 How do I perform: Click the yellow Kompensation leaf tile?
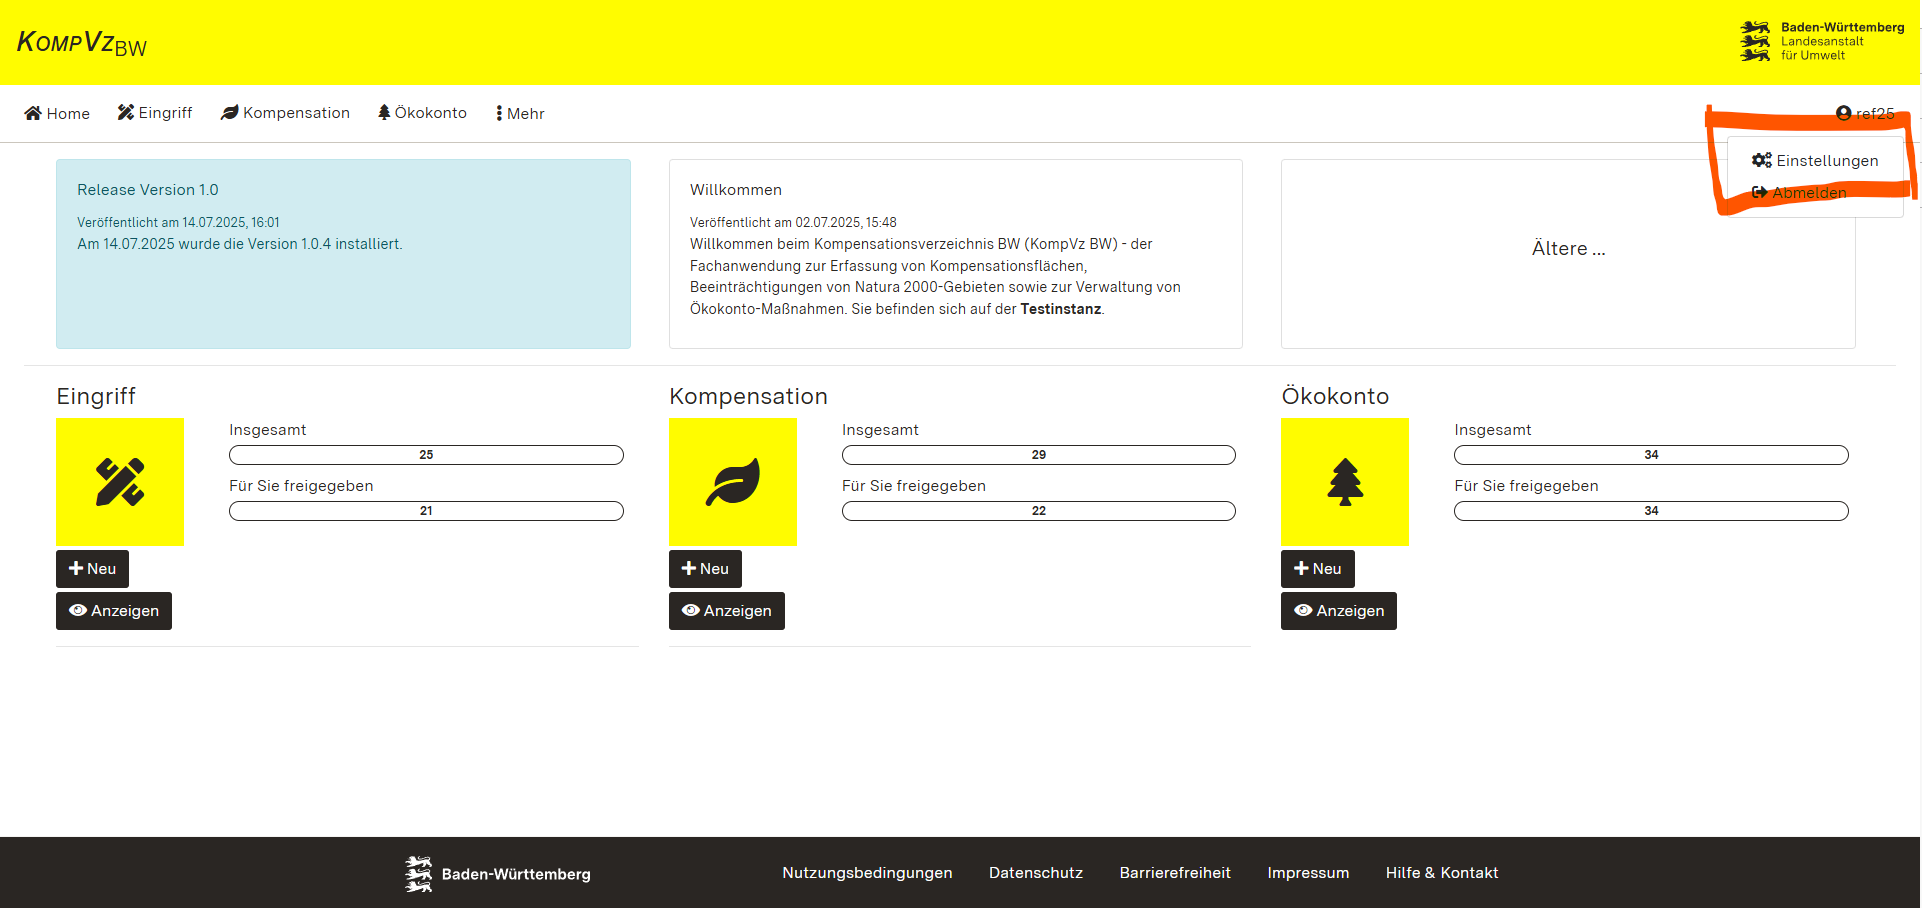click(x=732, y=482)
